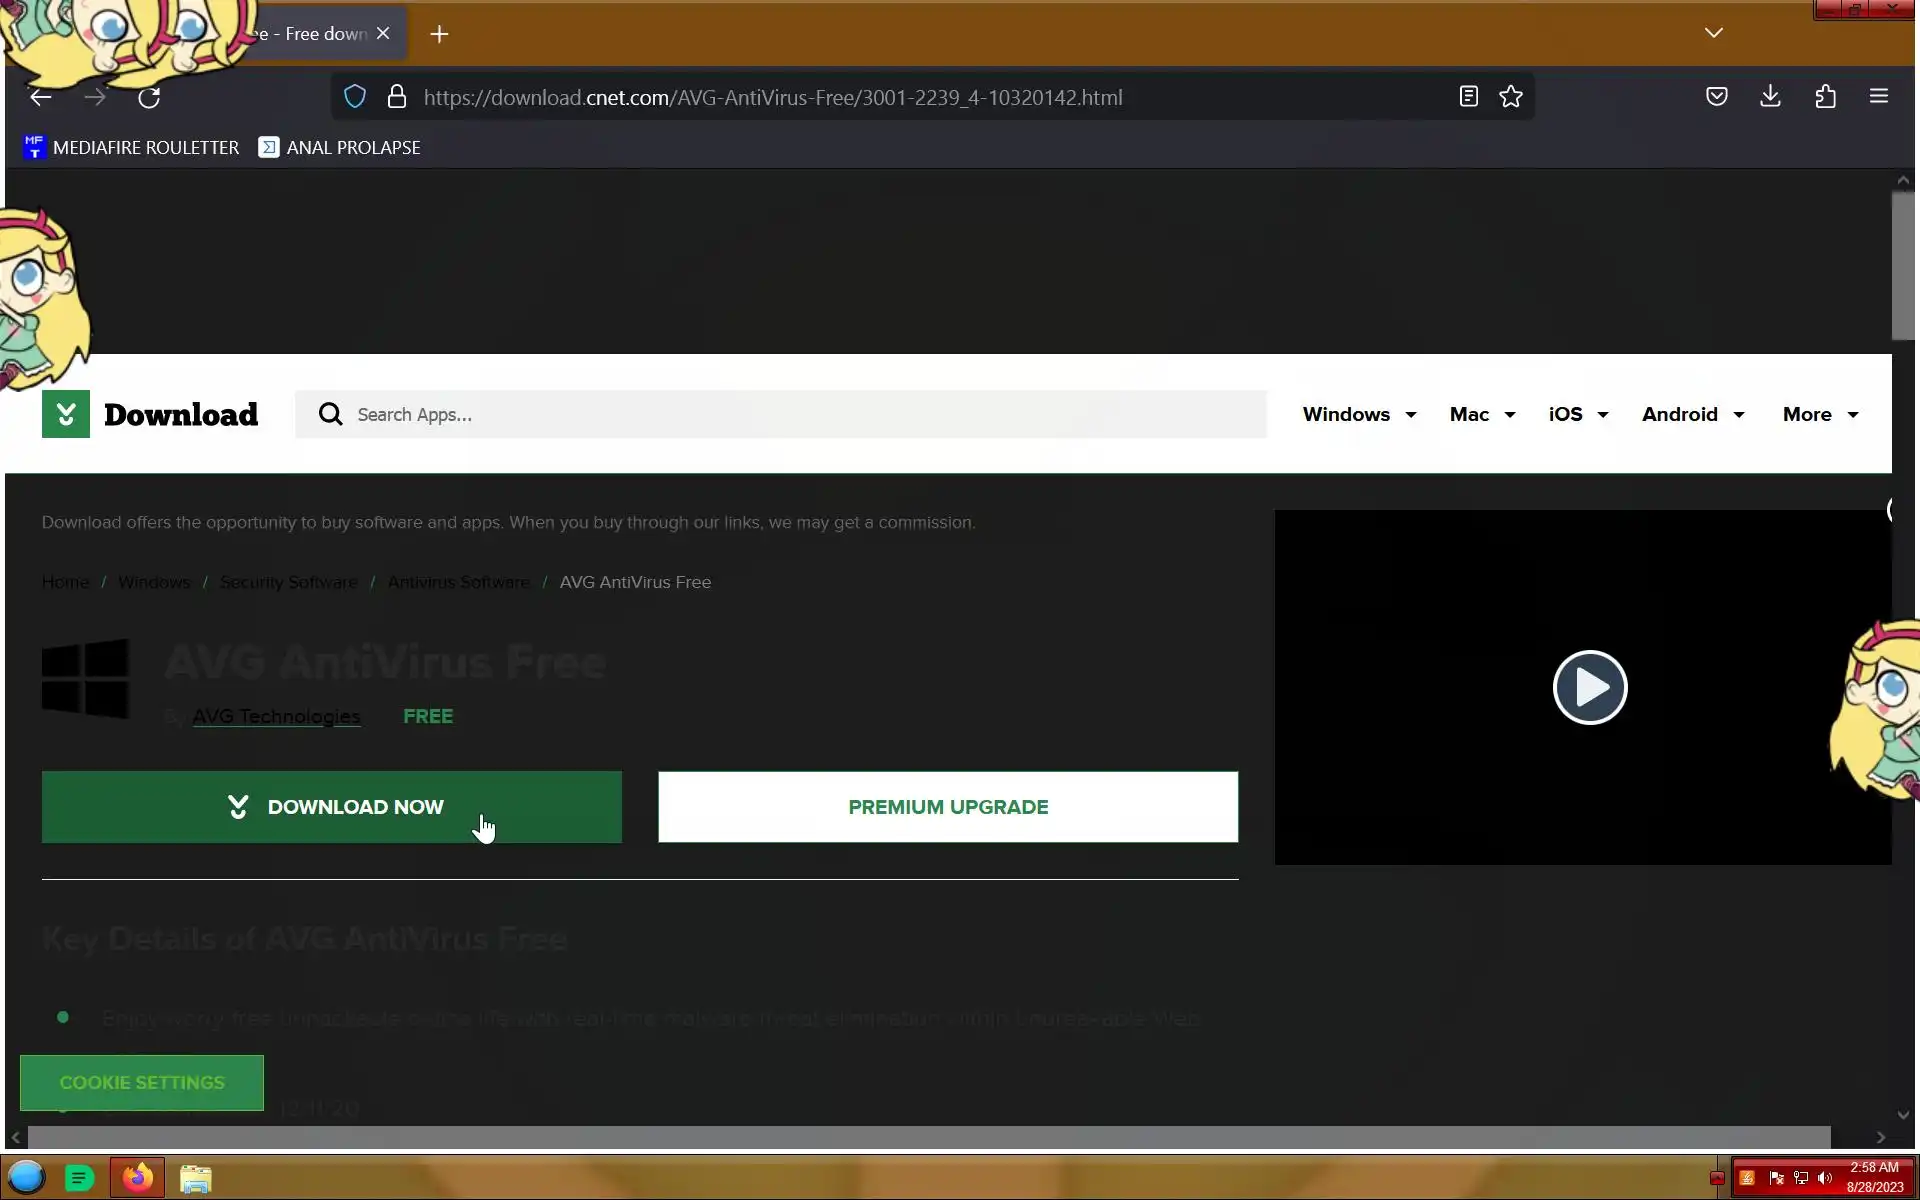The width and height of the screenshot is (1920, 1200).
Task: Play the video in the sidebar
Action: (1589, 688)
